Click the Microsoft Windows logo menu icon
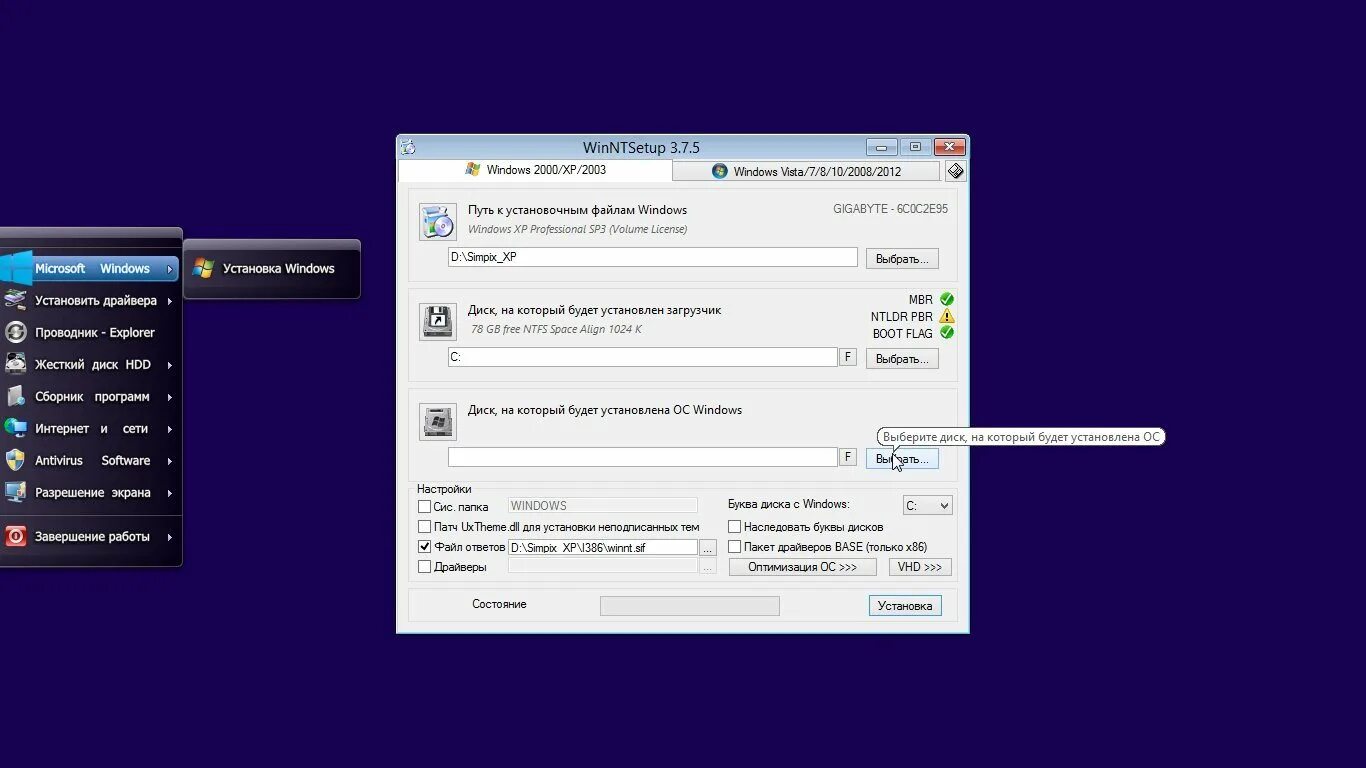 coord(16,268)
